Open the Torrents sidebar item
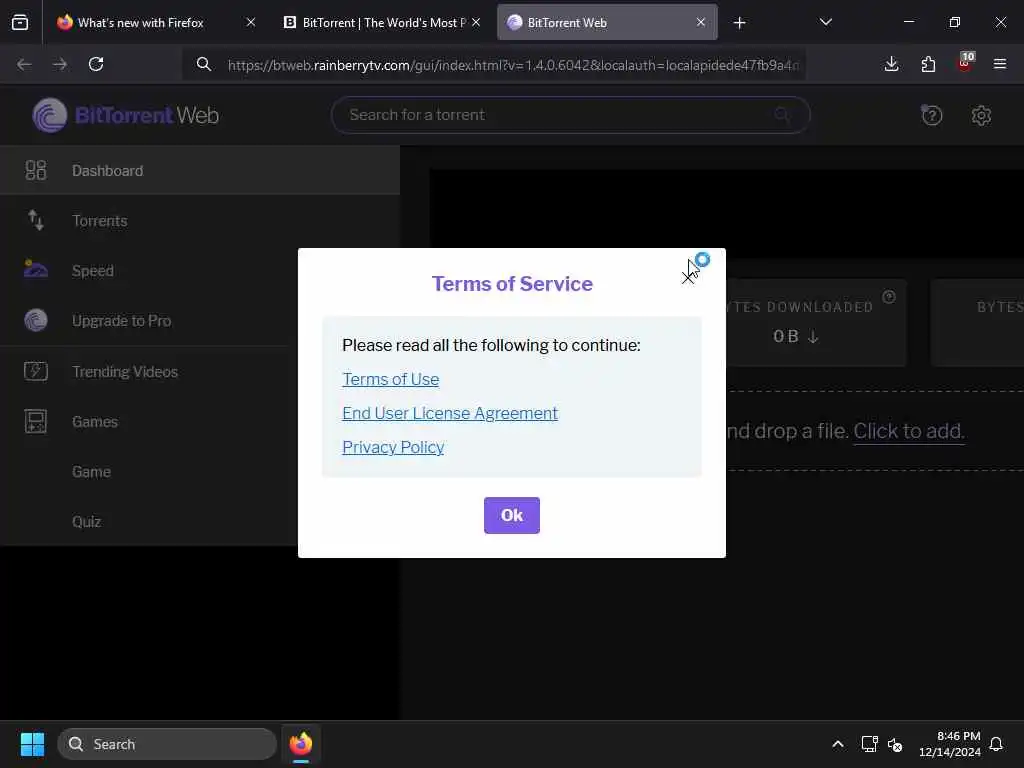Image resolution: width=1024 pixels, height=768 pixels. (x=200, y=221)
